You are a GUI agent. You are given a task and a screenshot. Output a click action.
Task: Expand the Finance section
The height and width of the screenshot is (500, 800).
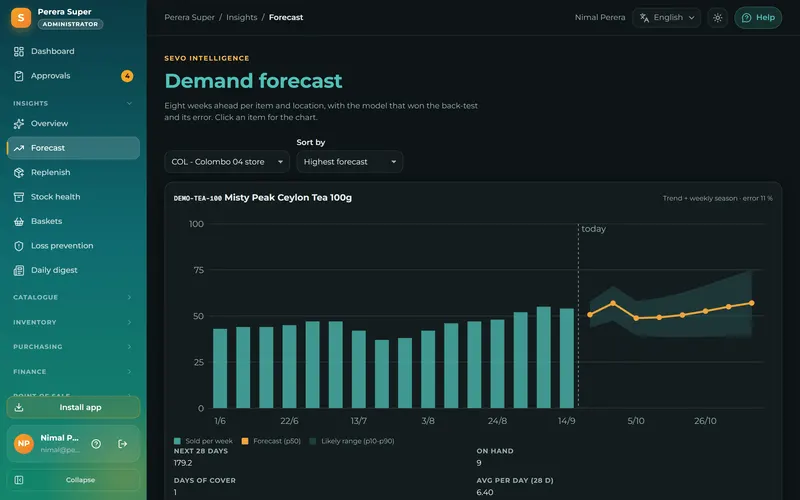[x=73, y=371]
